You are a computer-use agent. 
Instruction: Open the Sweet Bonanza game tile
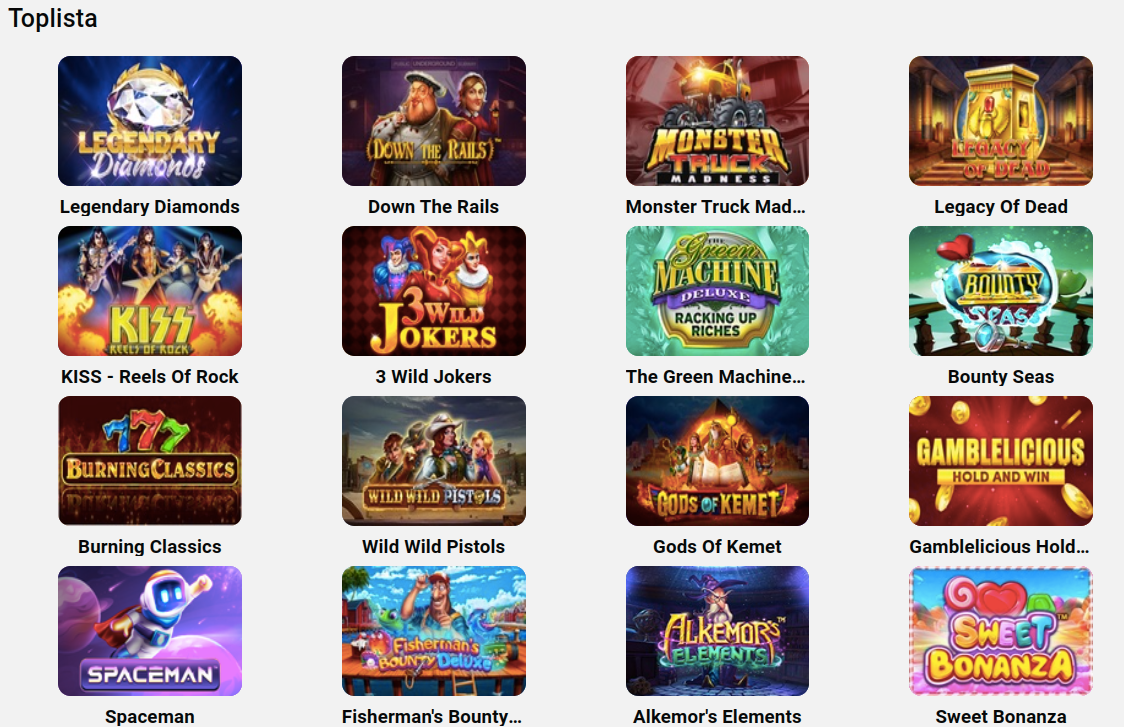[1001, 631]
